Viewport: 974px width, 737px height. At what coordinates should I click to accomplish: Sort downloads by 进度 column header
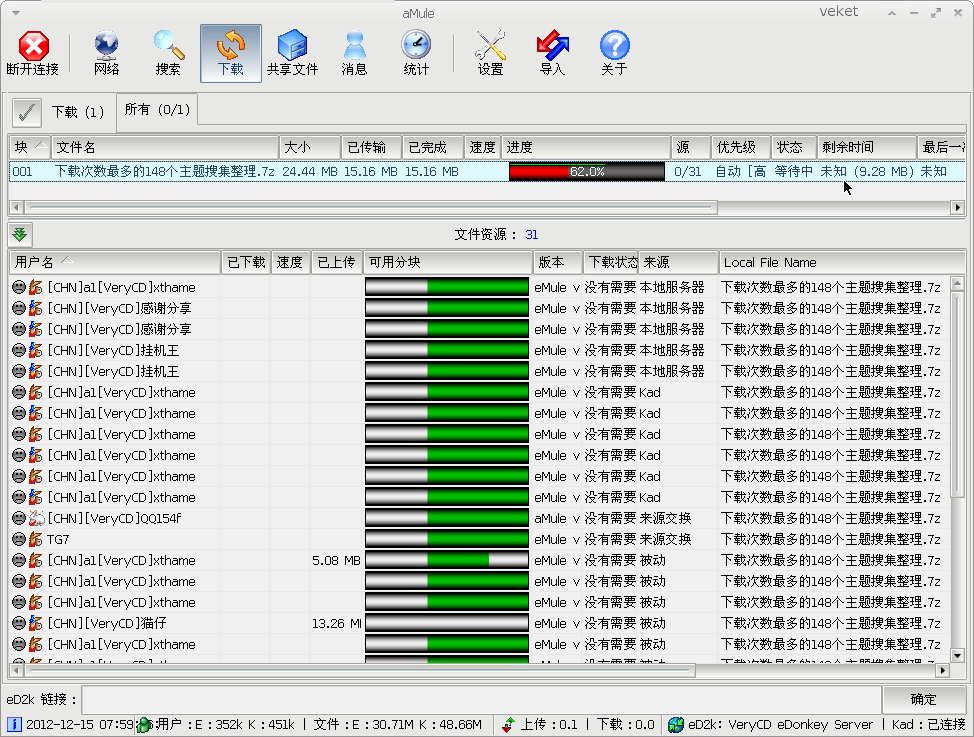coord(586,147)
